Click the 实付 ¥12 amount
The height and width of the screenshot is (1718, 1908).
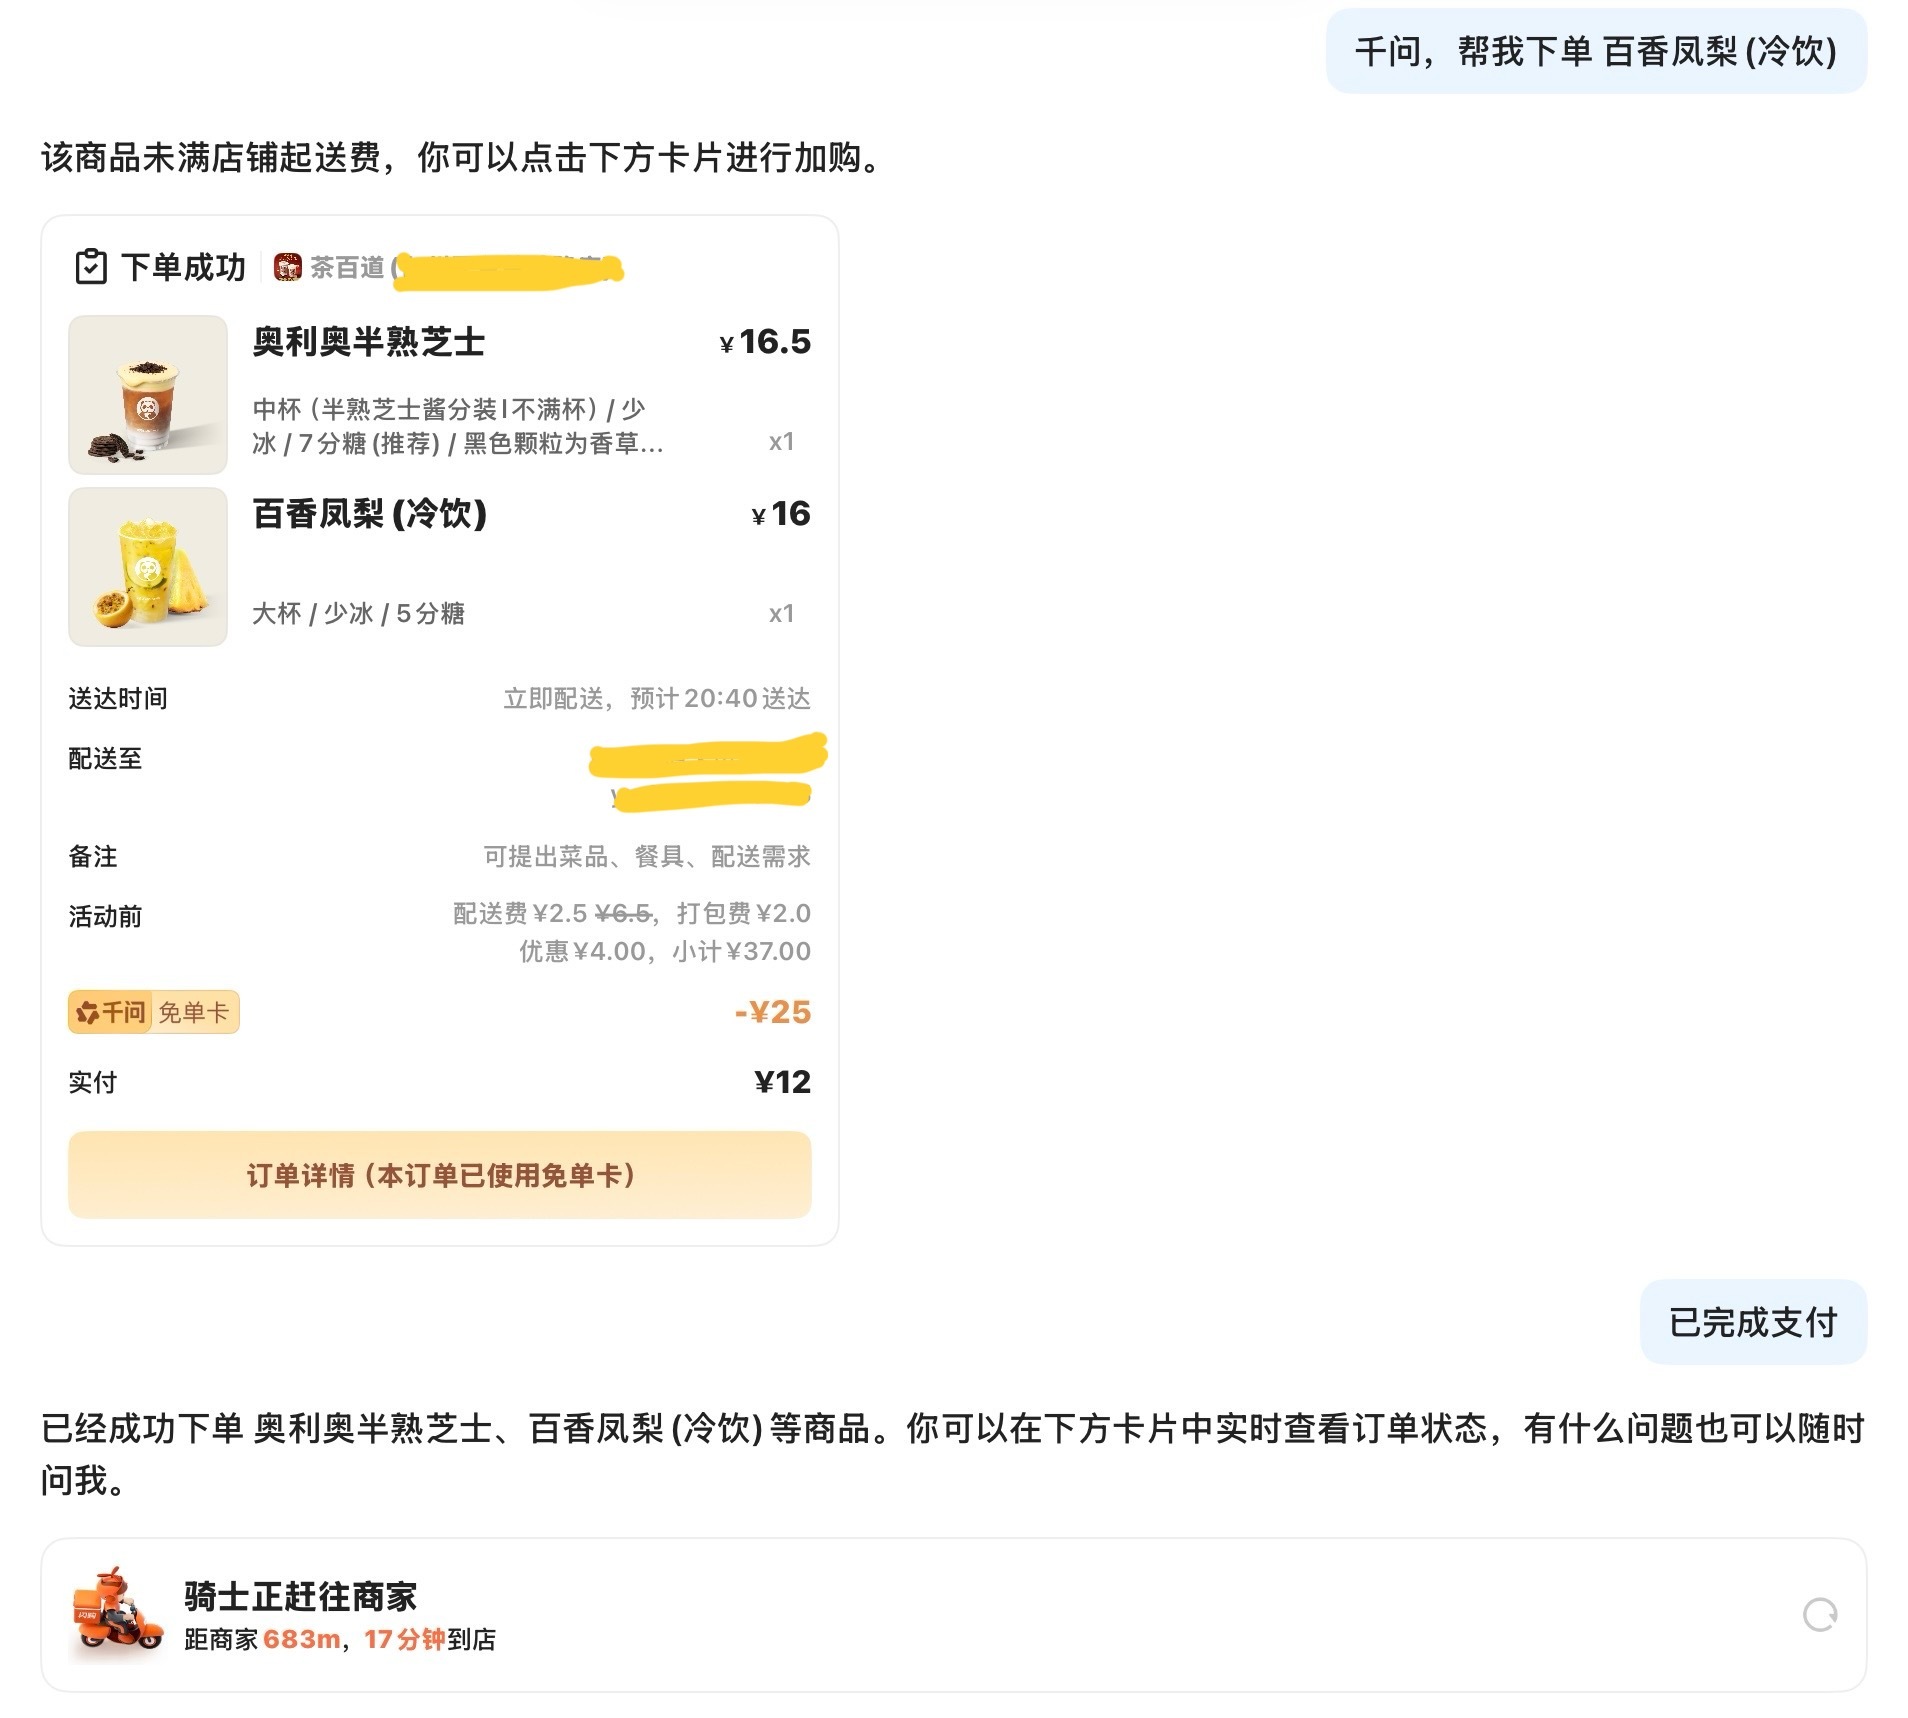pos(783,1081)
